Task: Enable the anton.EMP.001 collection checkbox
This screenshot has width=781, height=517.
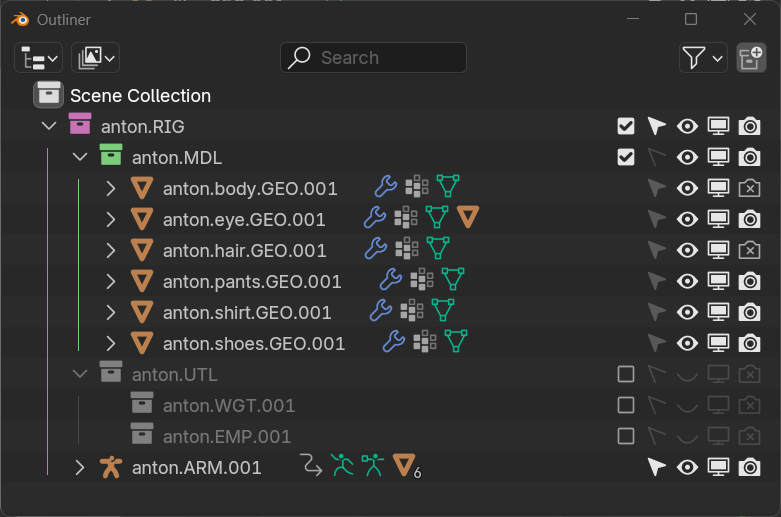Action: 626,436
